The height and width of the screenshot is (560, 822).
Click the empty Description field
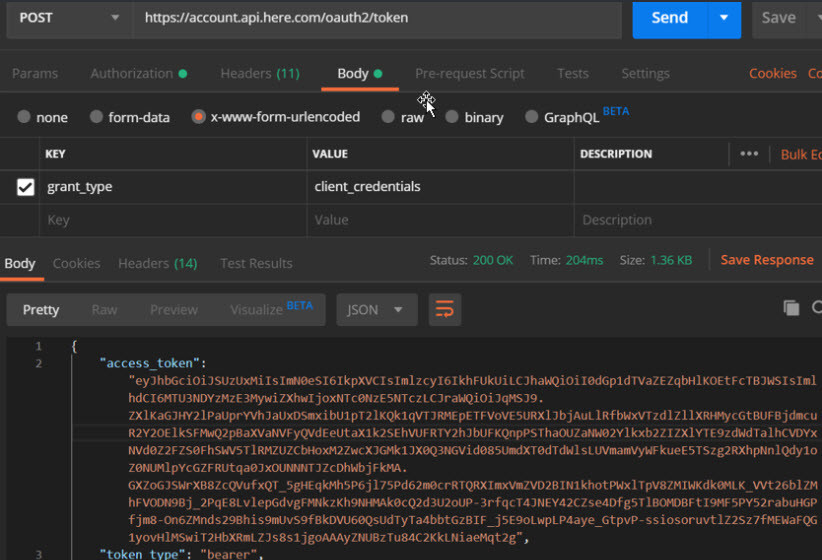click(698, 220)
